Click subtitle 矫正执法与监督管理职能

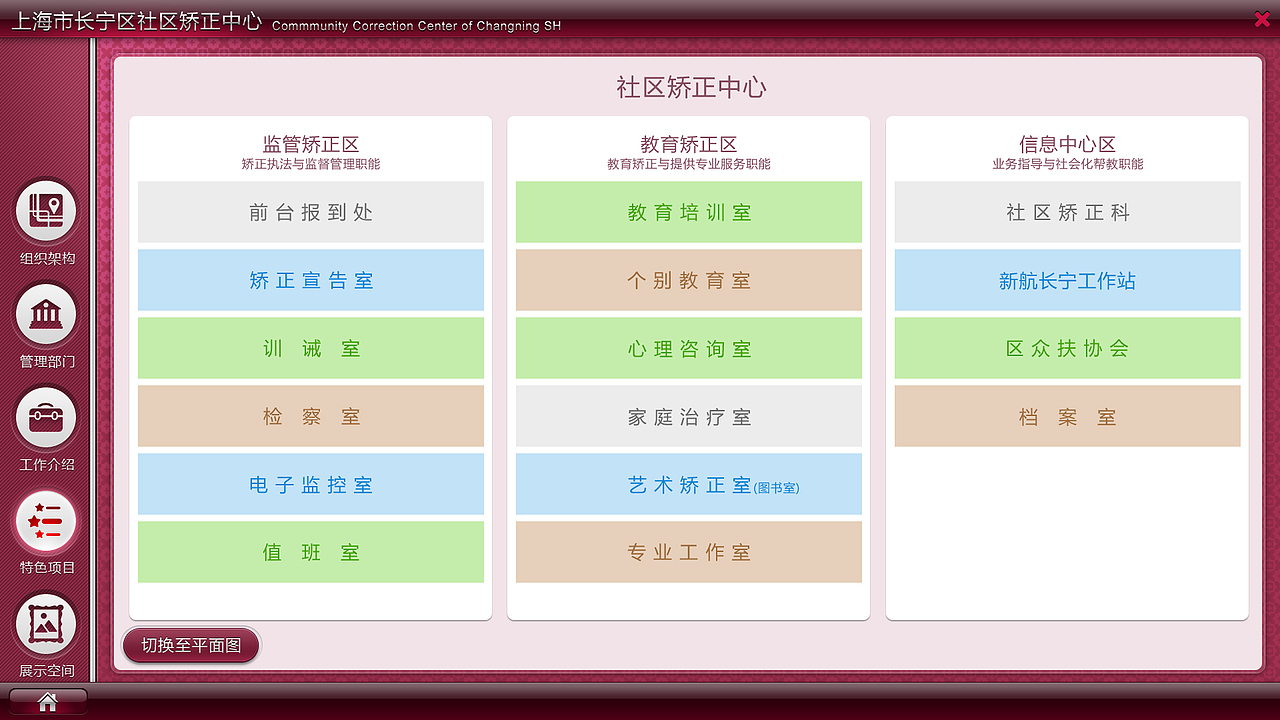click(x=311, y=164)
